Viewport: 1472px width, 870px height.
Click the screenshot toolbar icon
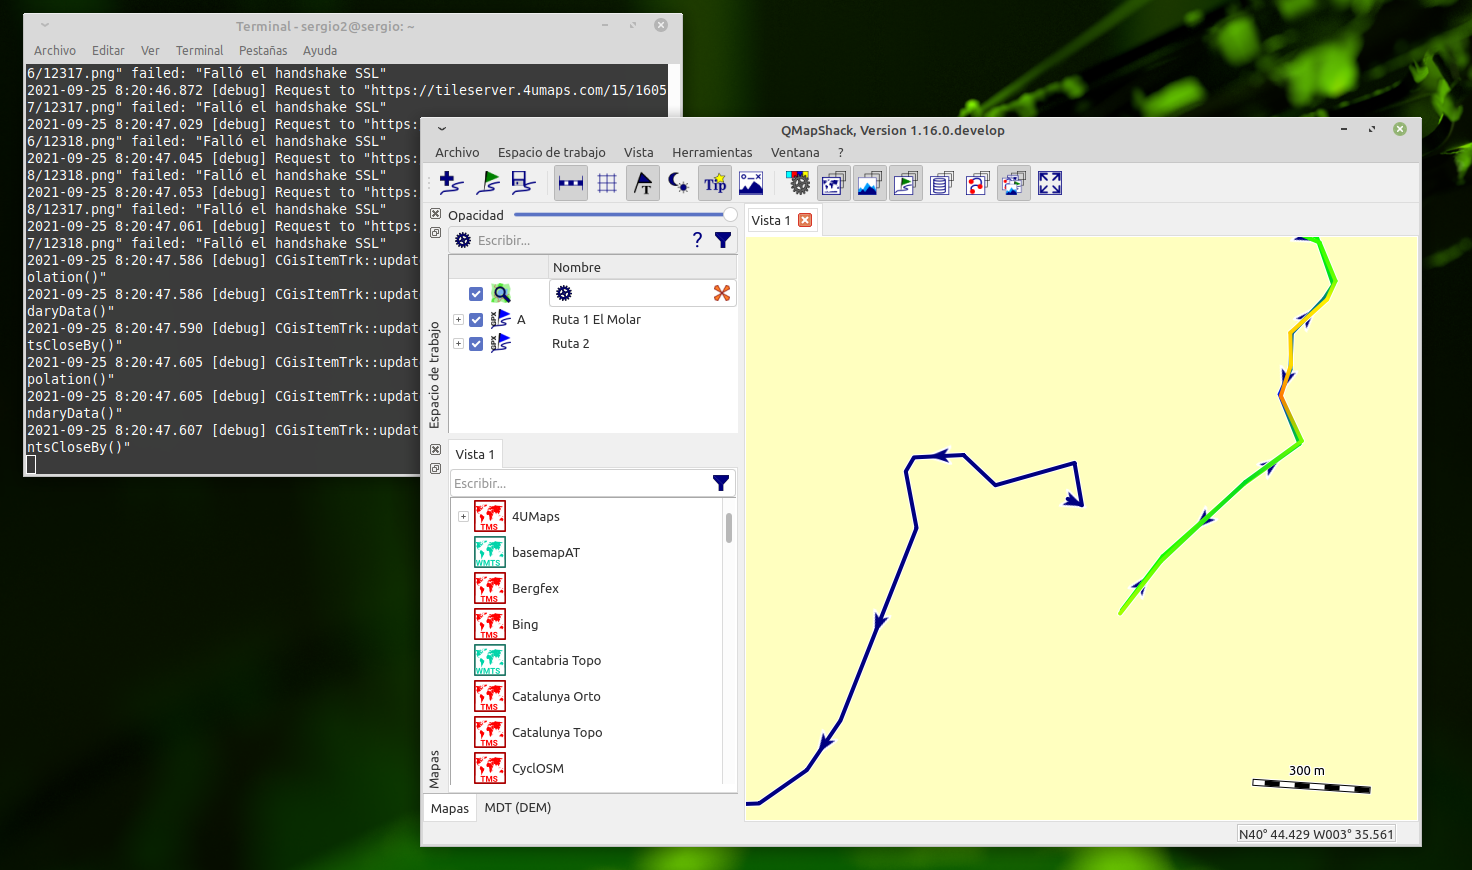click(x=750, y=183)
